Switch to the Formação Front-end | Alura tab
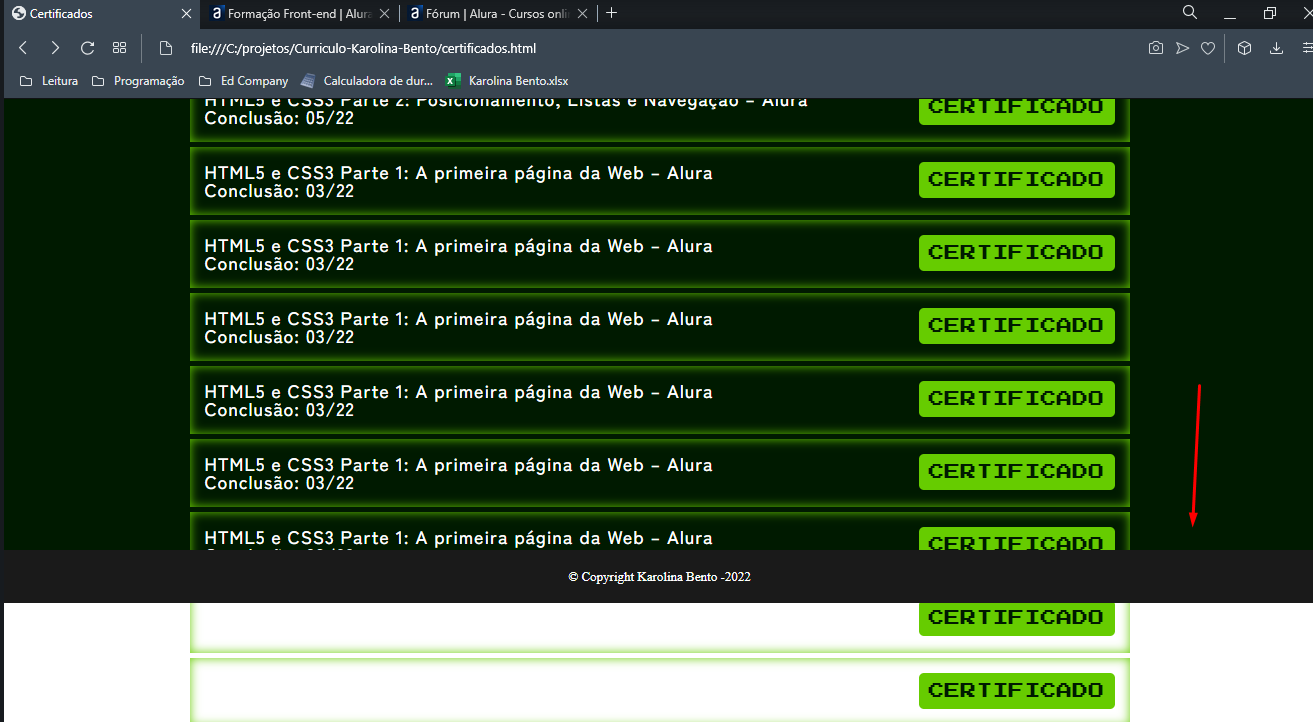Image resolution: width=1313 pixels, height=722 pixels. coord(300,14)
